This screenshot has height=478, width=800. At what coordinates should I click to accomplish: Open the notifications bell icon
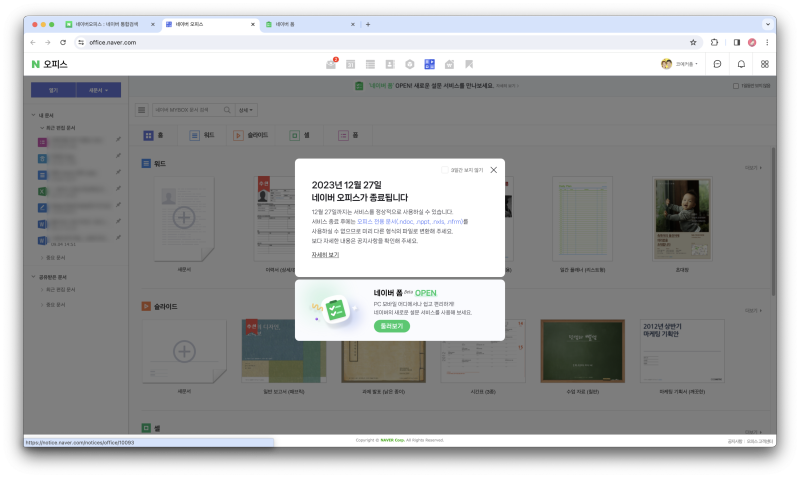pos(741,64)
